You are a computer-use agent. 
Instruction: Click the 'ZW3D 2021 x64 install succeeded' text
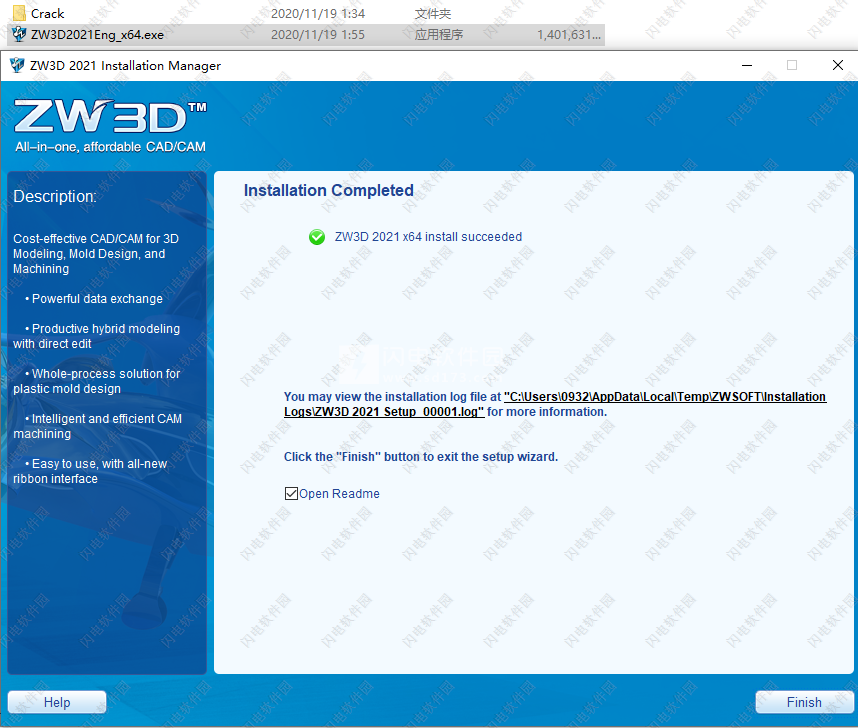pyautogui.click(x=428, y=237)
